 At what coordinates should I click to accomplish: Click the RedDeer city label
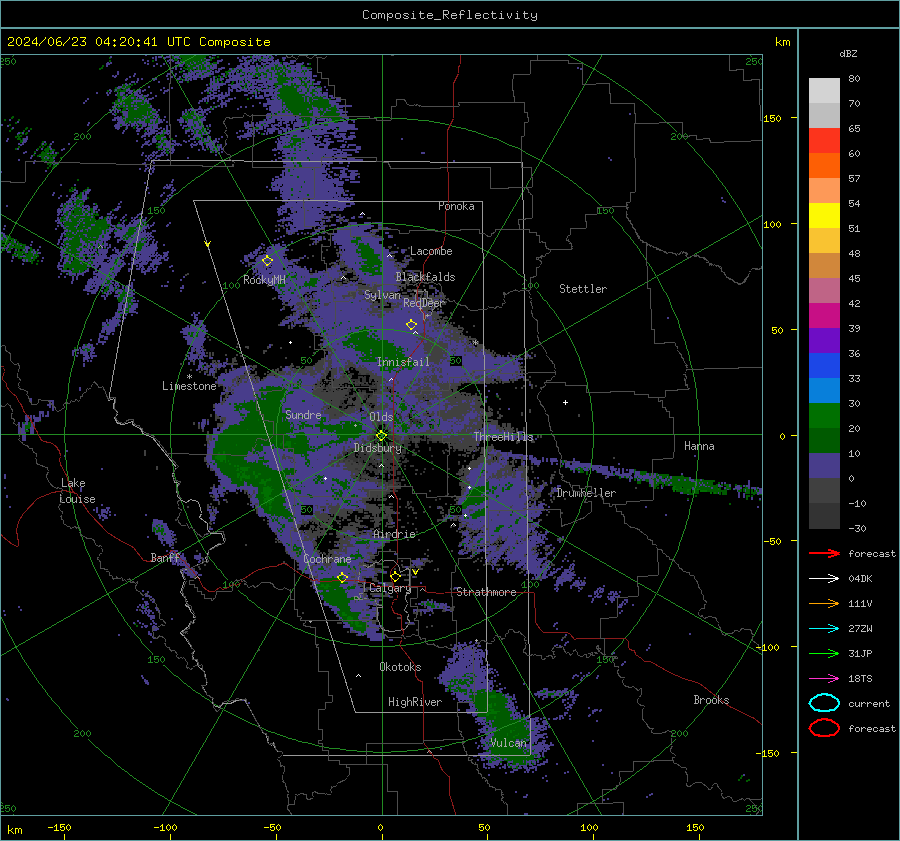tap(424, 303)
